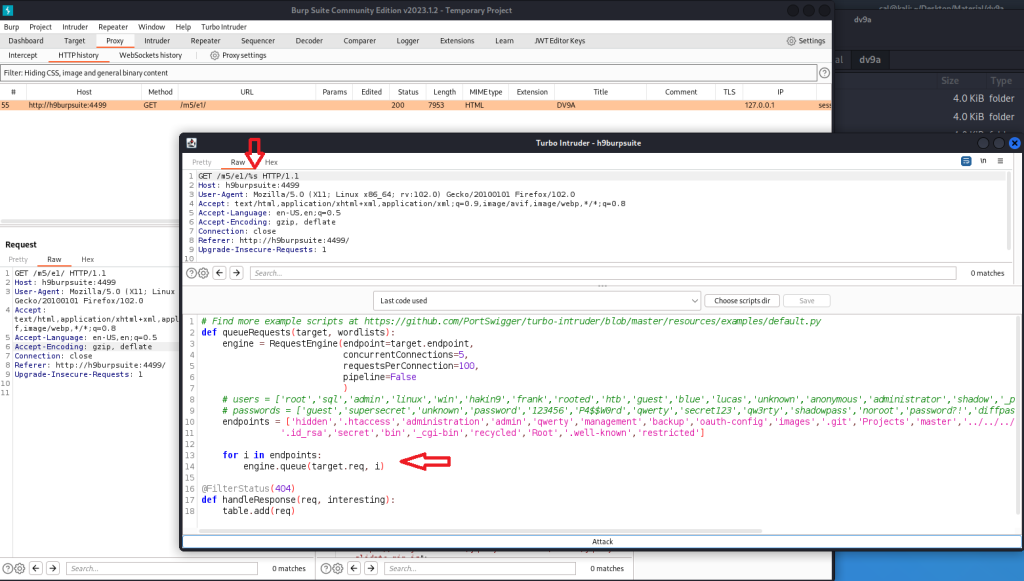The image size is (1024, 581).
Task: Switch to the JWT Editor Keys tab
Action: tap(560, 40)
